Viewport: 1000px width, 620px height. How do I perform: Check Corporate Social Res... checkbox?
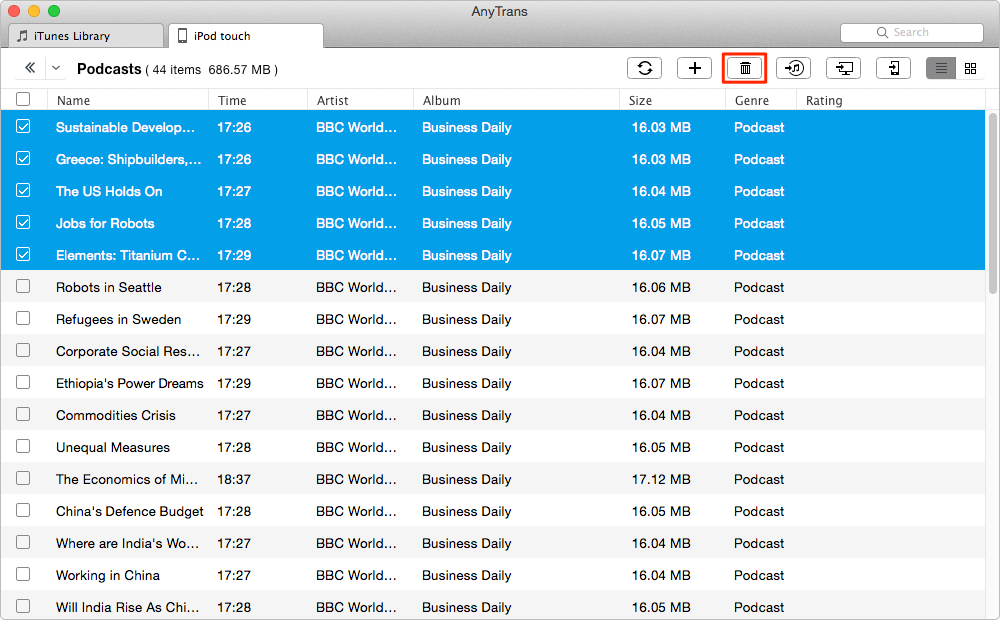coord(23,350)
